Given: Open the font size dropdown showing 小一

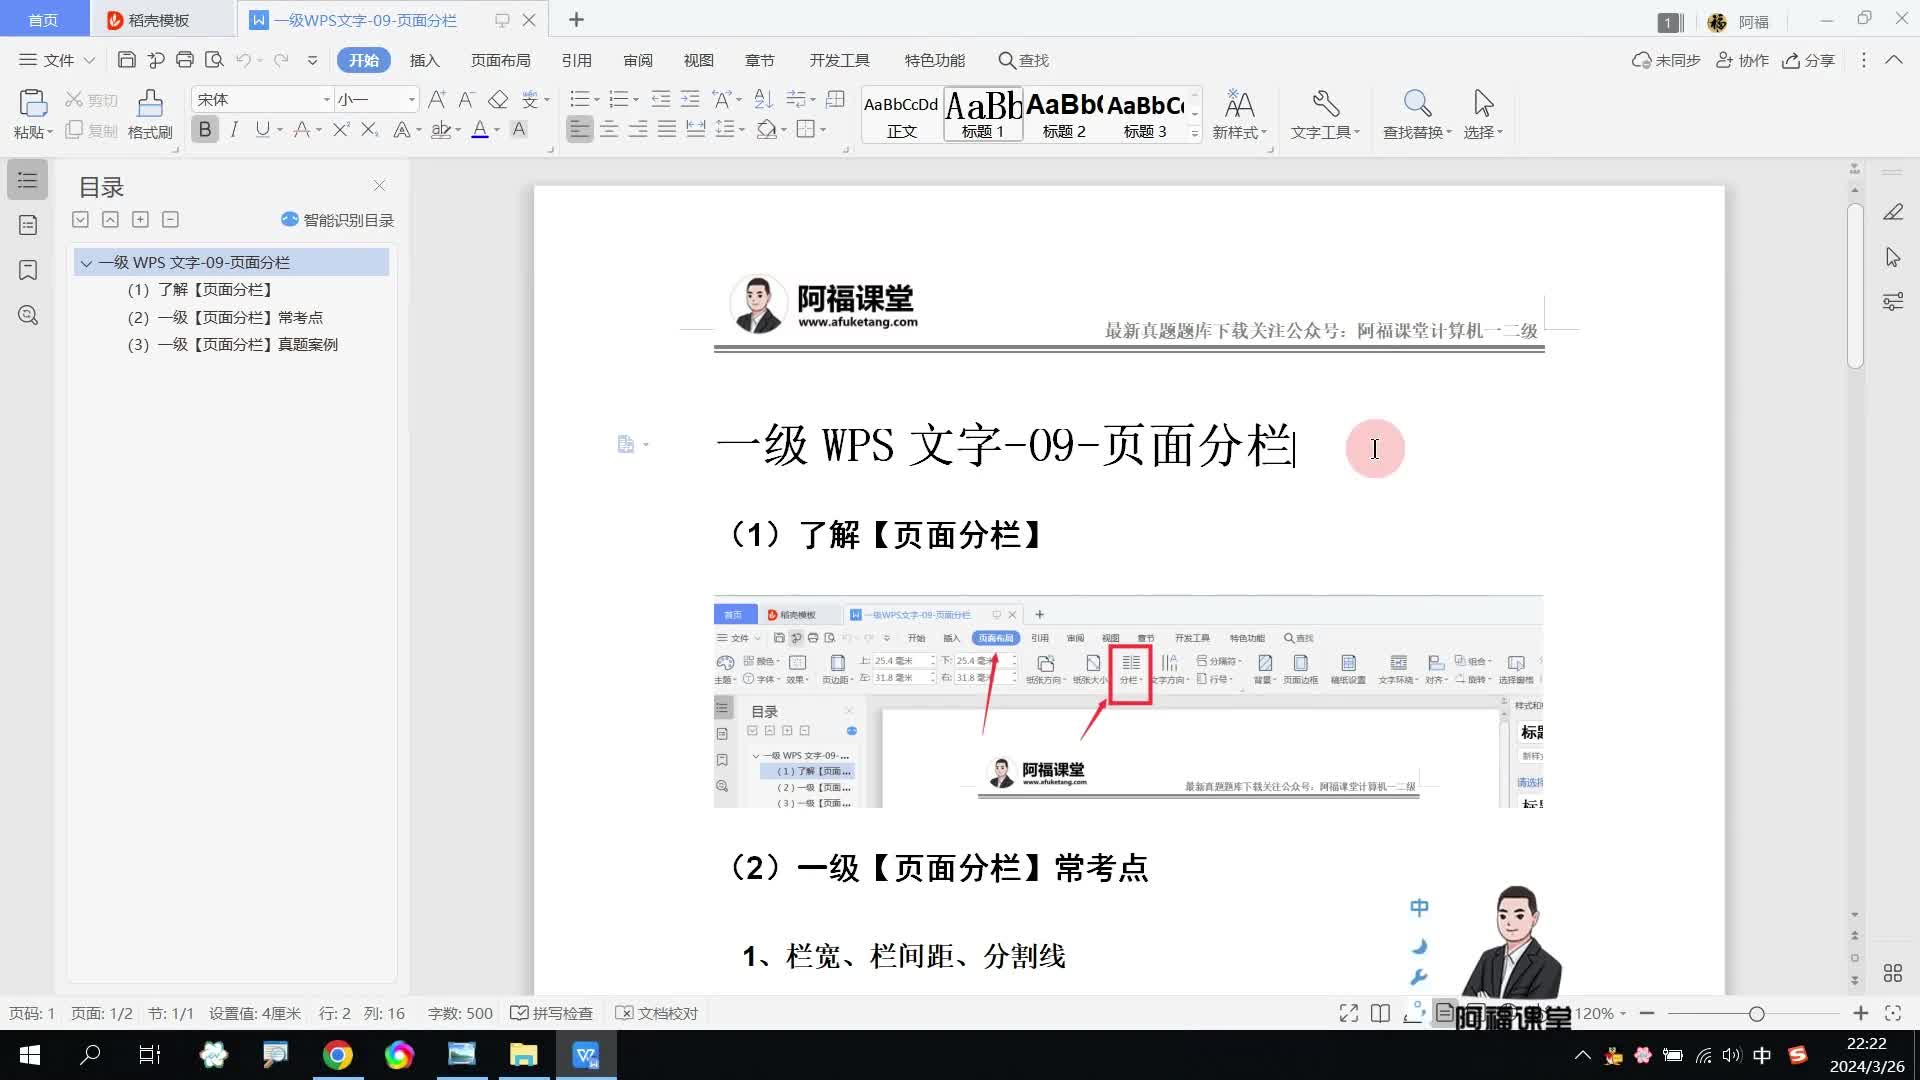Looking at the screenshot, I should (x=411, y=99).
